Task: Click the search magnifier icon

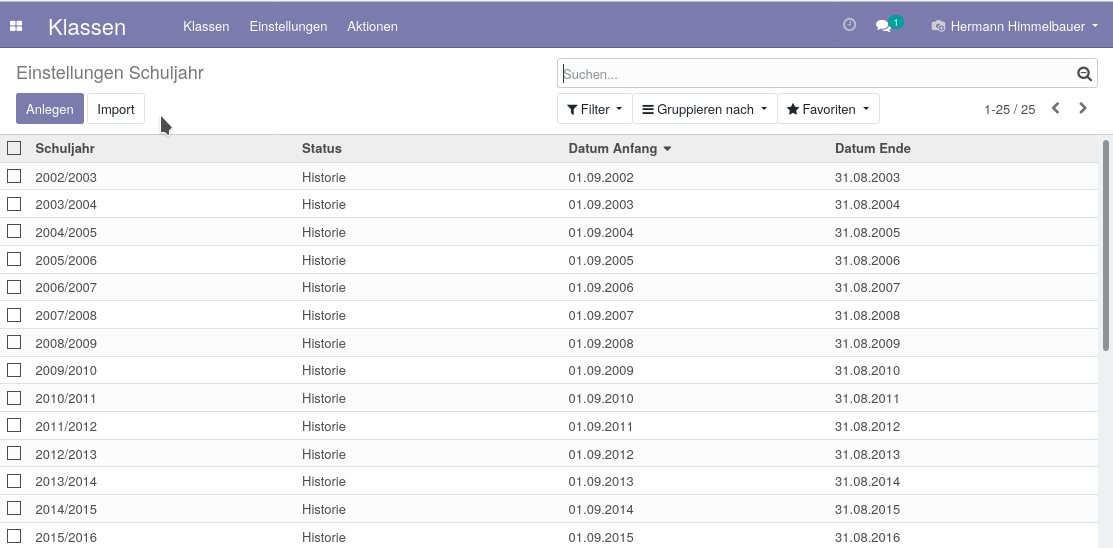Action: point(1084,73)
